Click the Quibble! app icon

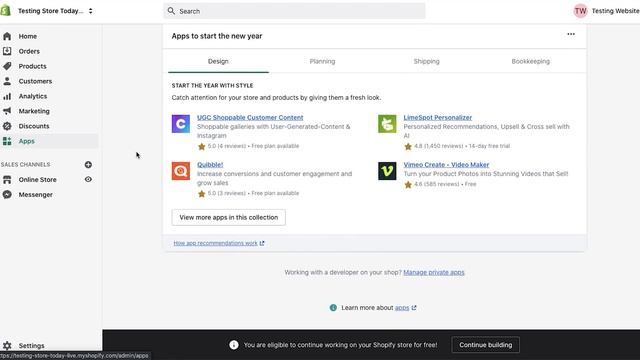point(181,171)
